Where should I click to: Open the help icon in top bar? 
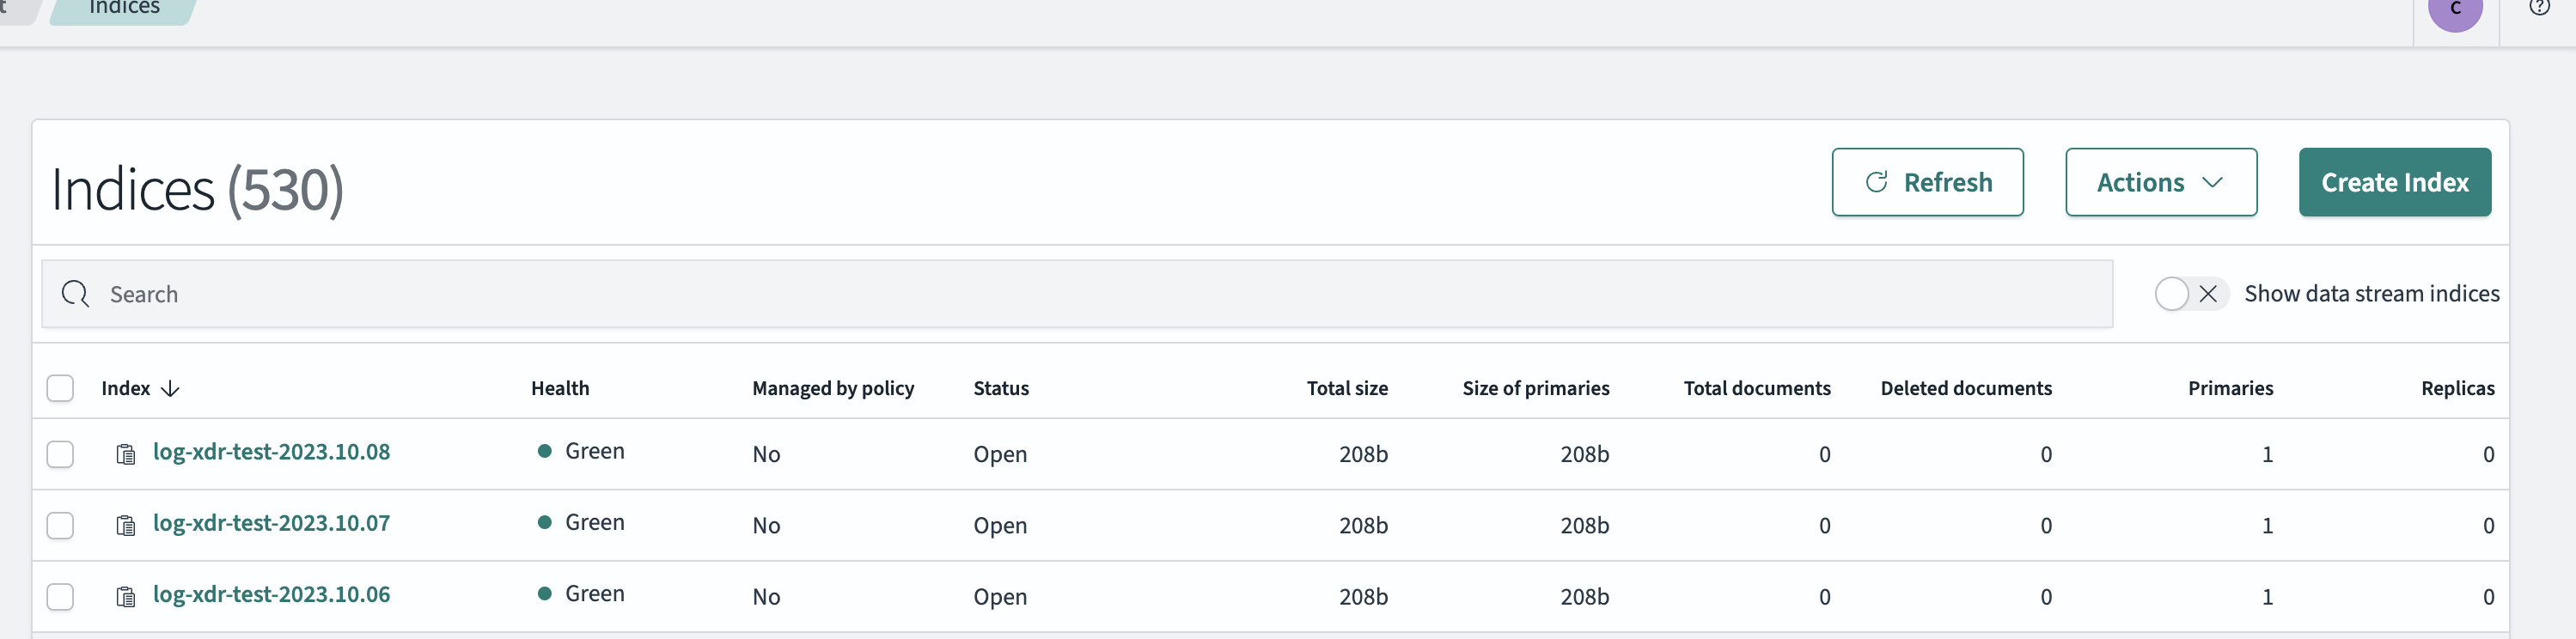pos(2539,8)
